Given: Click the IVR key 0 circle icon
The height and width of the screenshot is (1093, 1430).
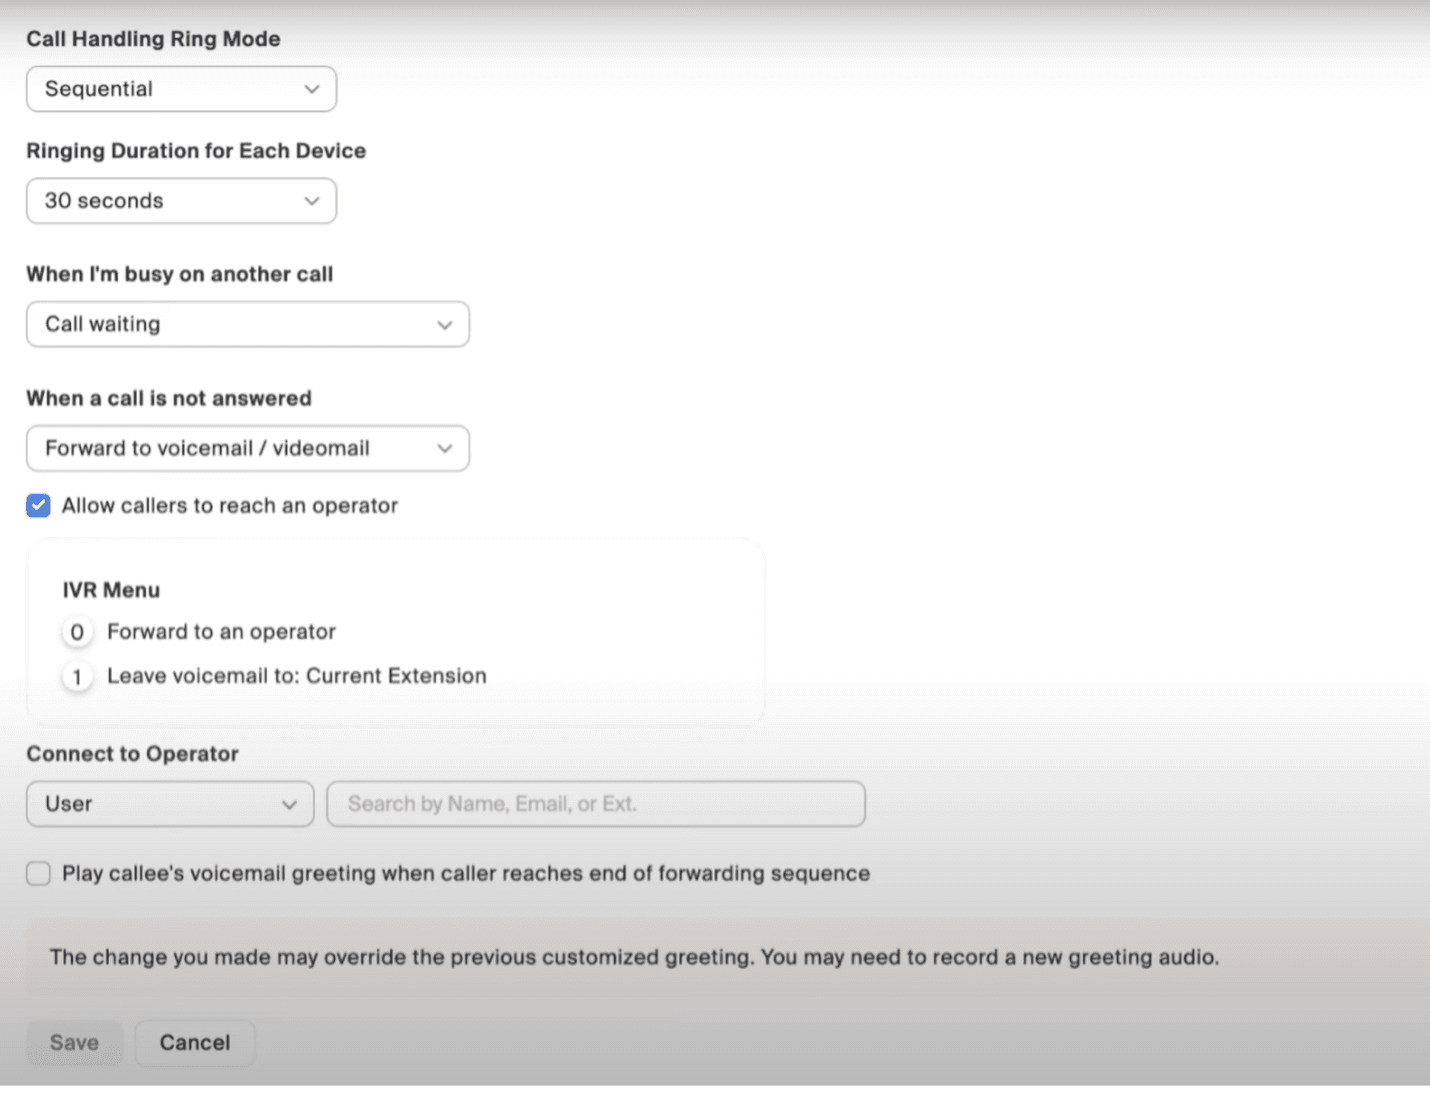Looking at the screenshot, I should pyautogui.click(x=77, y=632).
